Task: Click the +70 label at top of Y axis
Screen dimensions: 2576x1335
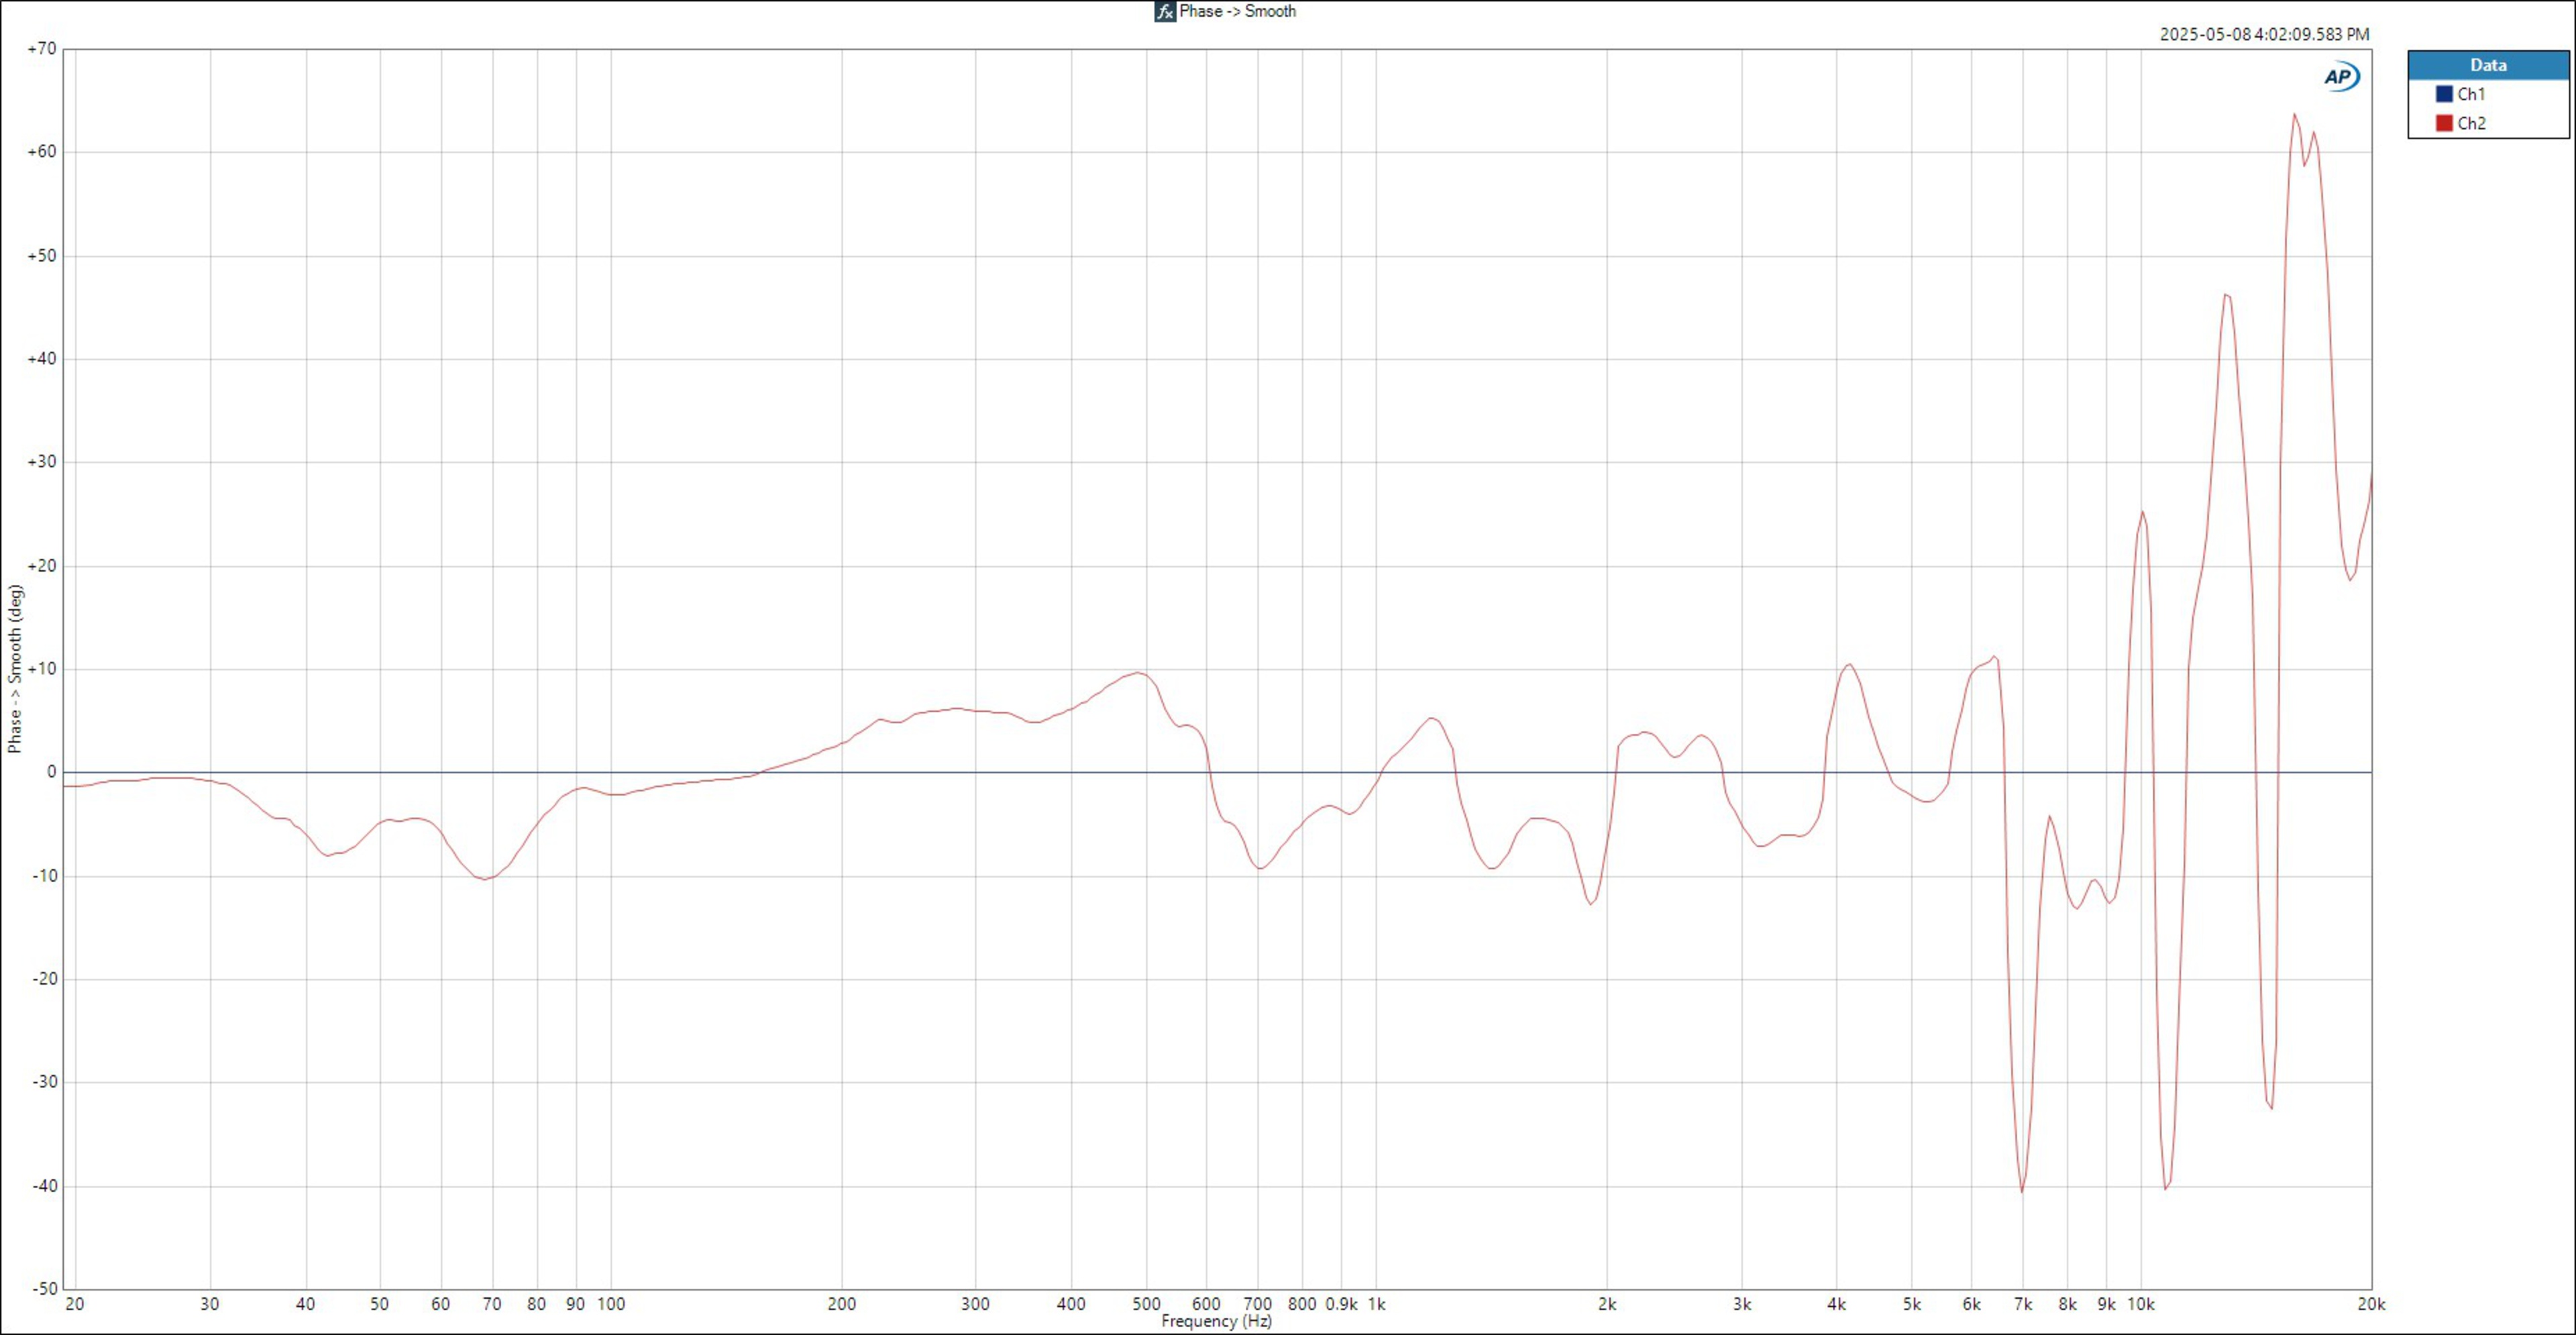Action: tap(42, 49)
